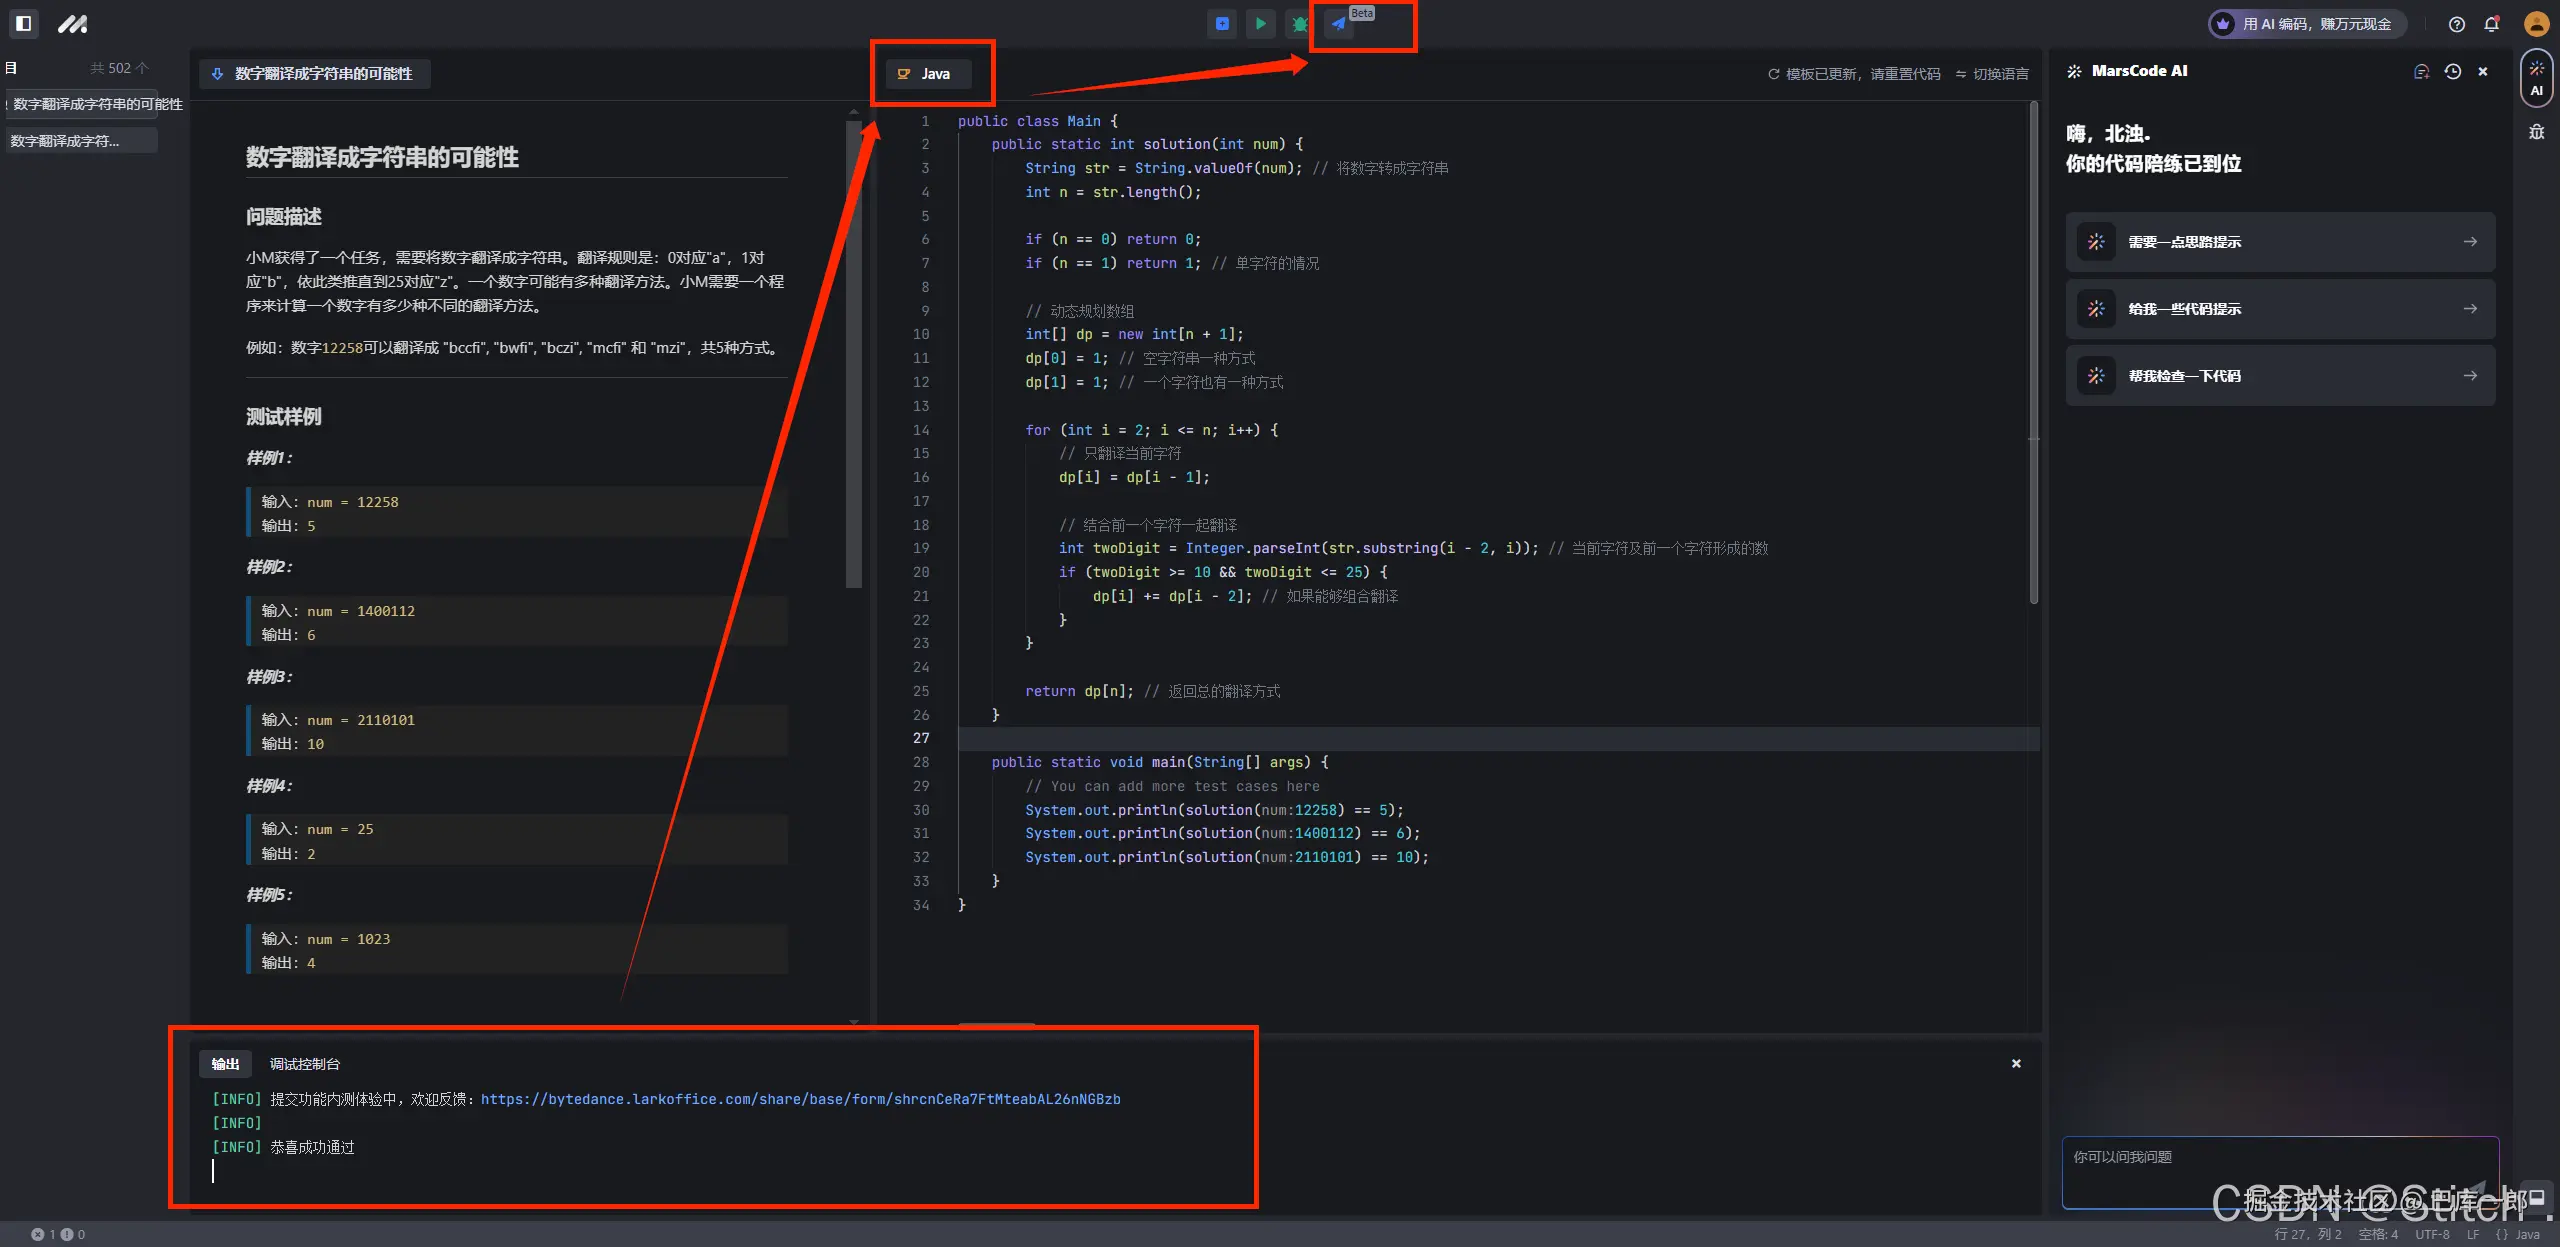
Task: Click the Beta submit paper-plane icon
Action: pyautogui.click(x=1338, y=23)
